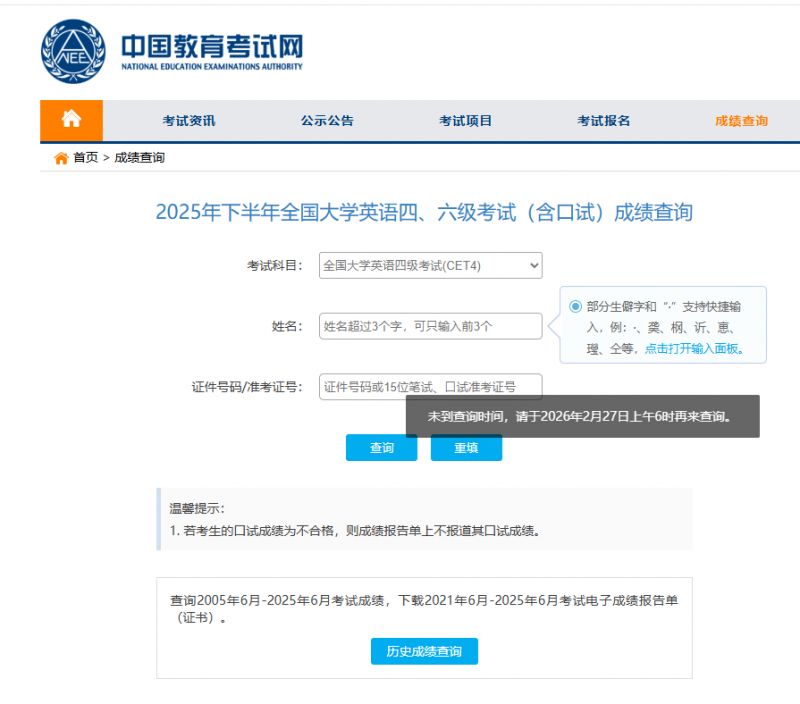Image resolution: width=800 pixels, height=704 pixels.
Task: Click the 重填 reset button
Action: click(x=466, y=447)
